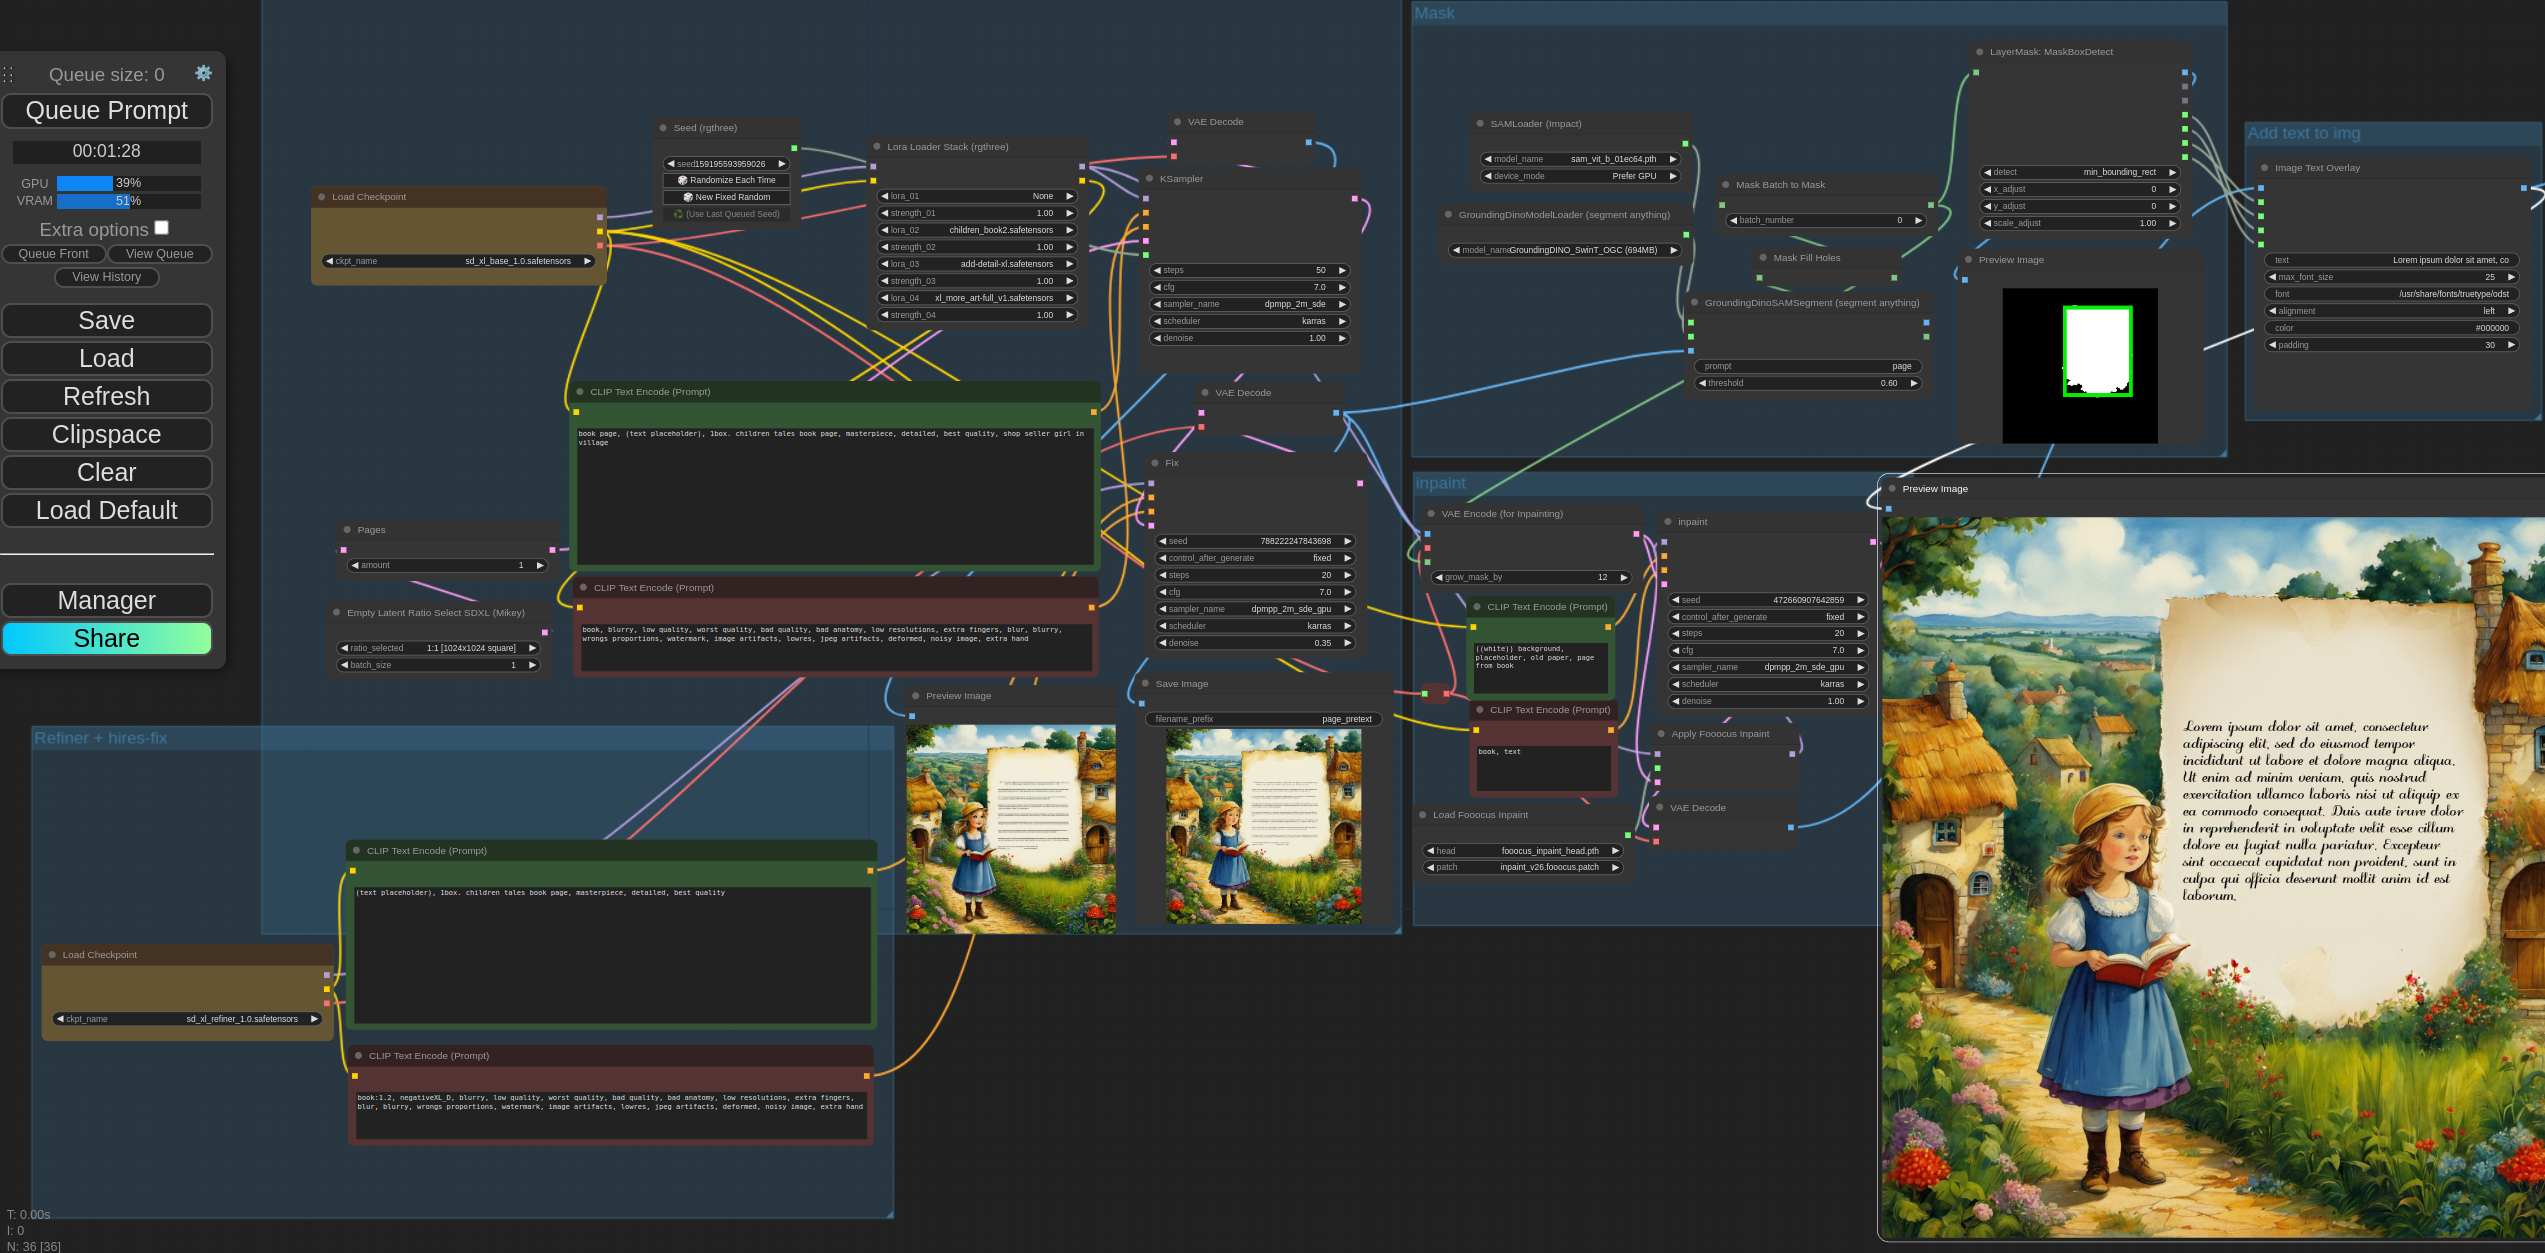Click the IMAGE output dot on SDXL VAE Decode
Image resolution: width=2545 pixels, height=1253 pixels.
[1308, 142]
